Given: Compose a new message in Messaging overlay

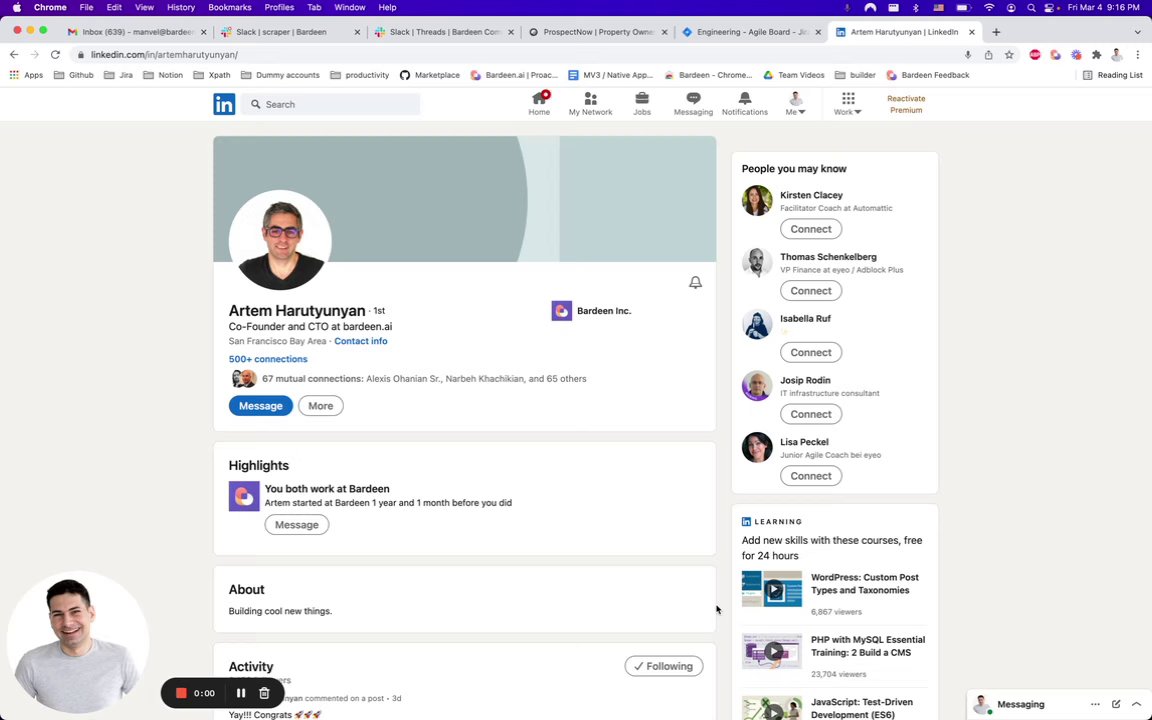Looking at the screenshot, I should (x=1115, y=704).
